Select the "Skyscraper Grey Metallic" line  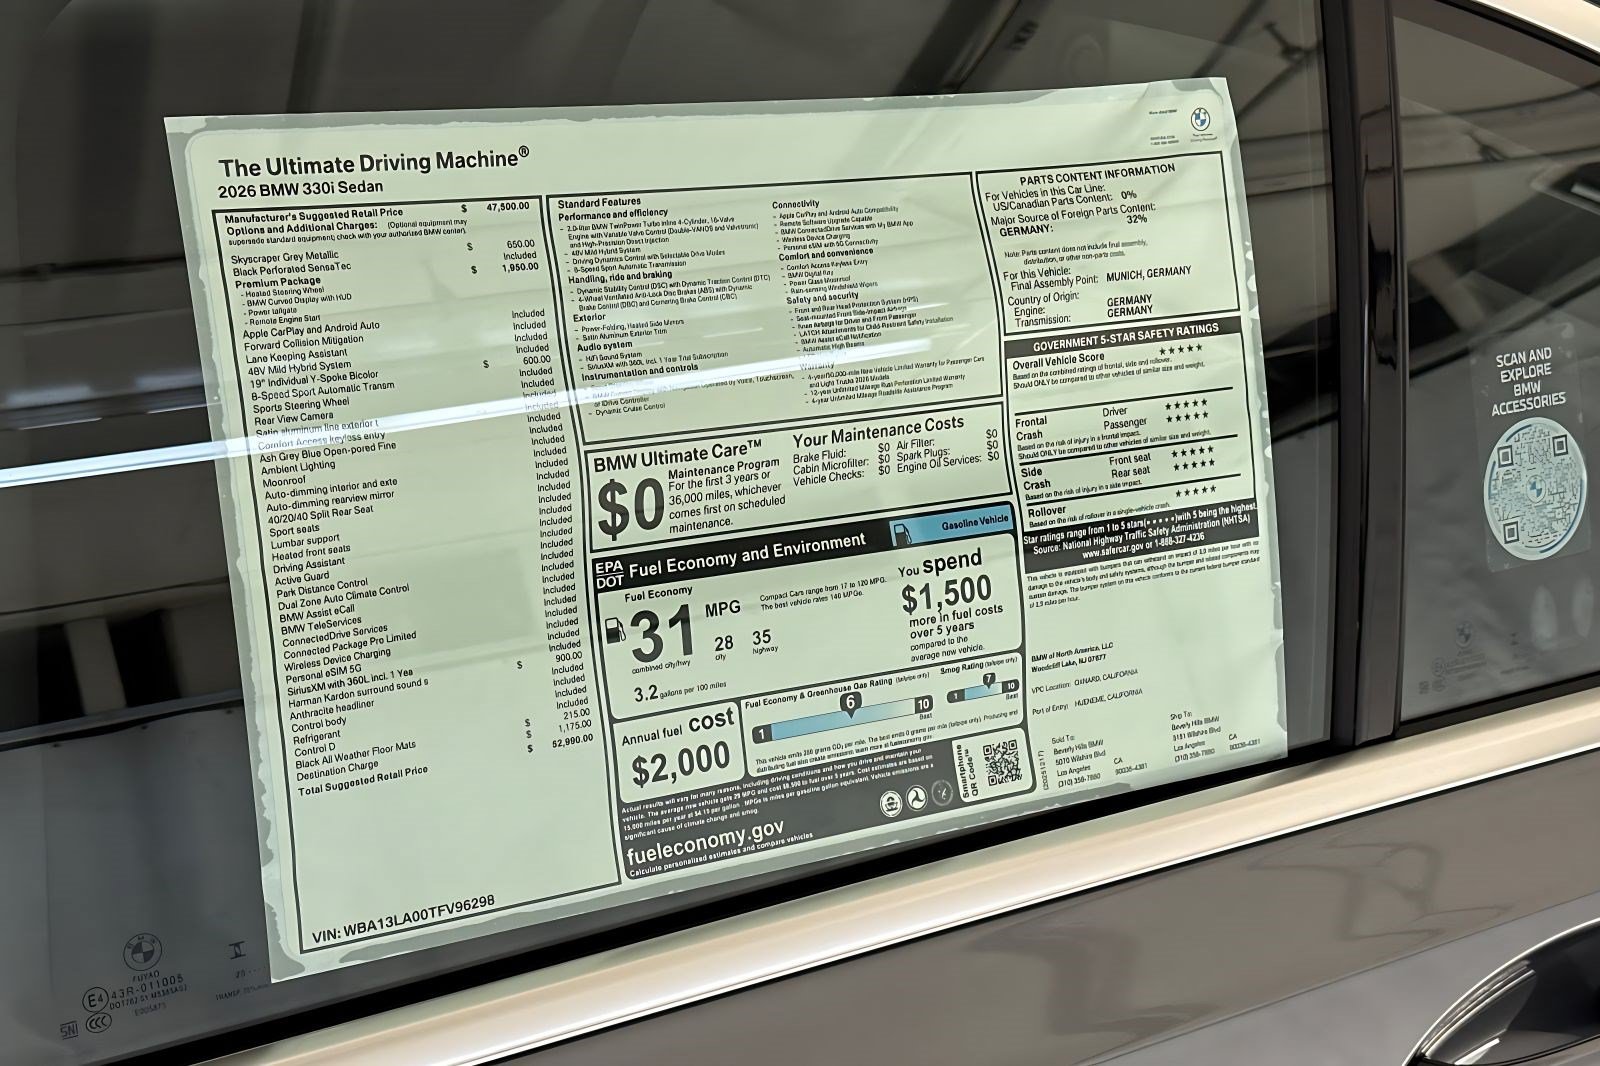tap(285, 258)
